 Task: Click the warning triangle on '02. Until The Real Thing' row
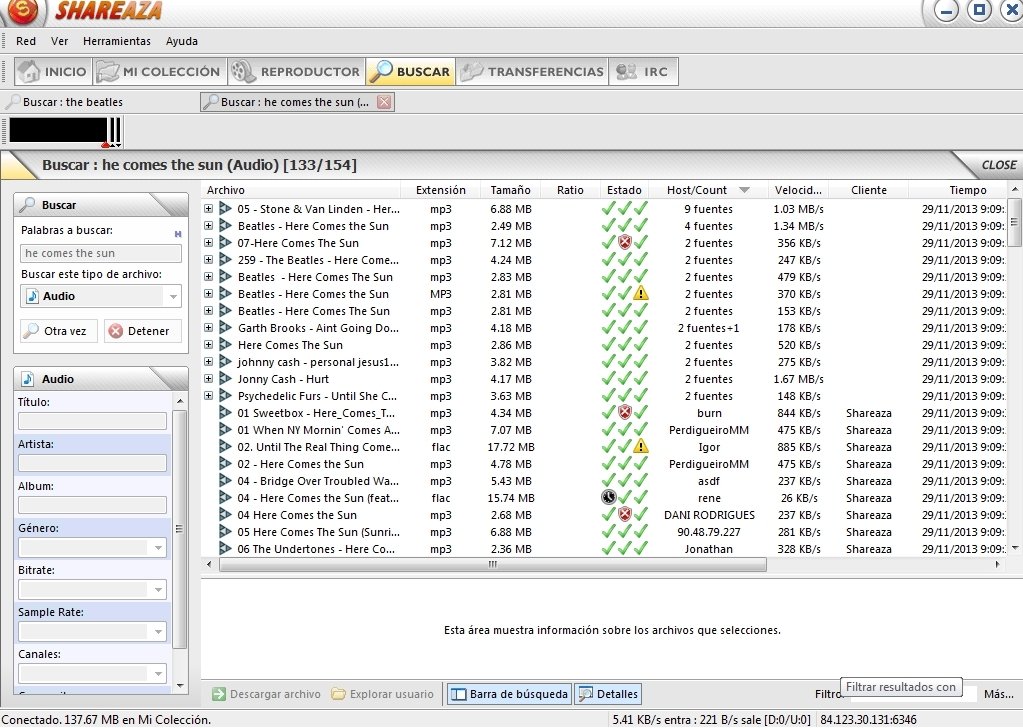(x=641, y=446)
